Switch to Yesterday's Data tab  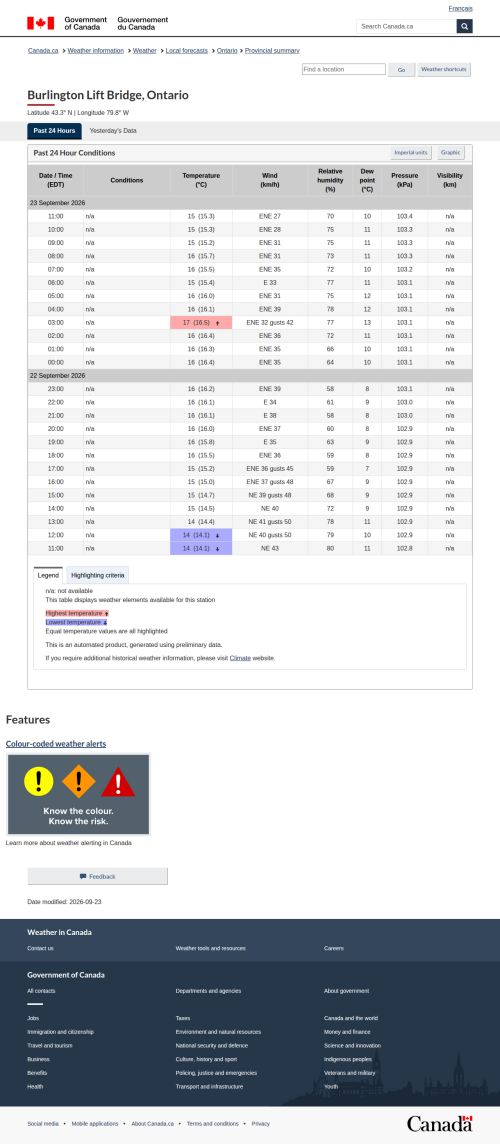tap(113, 131)
